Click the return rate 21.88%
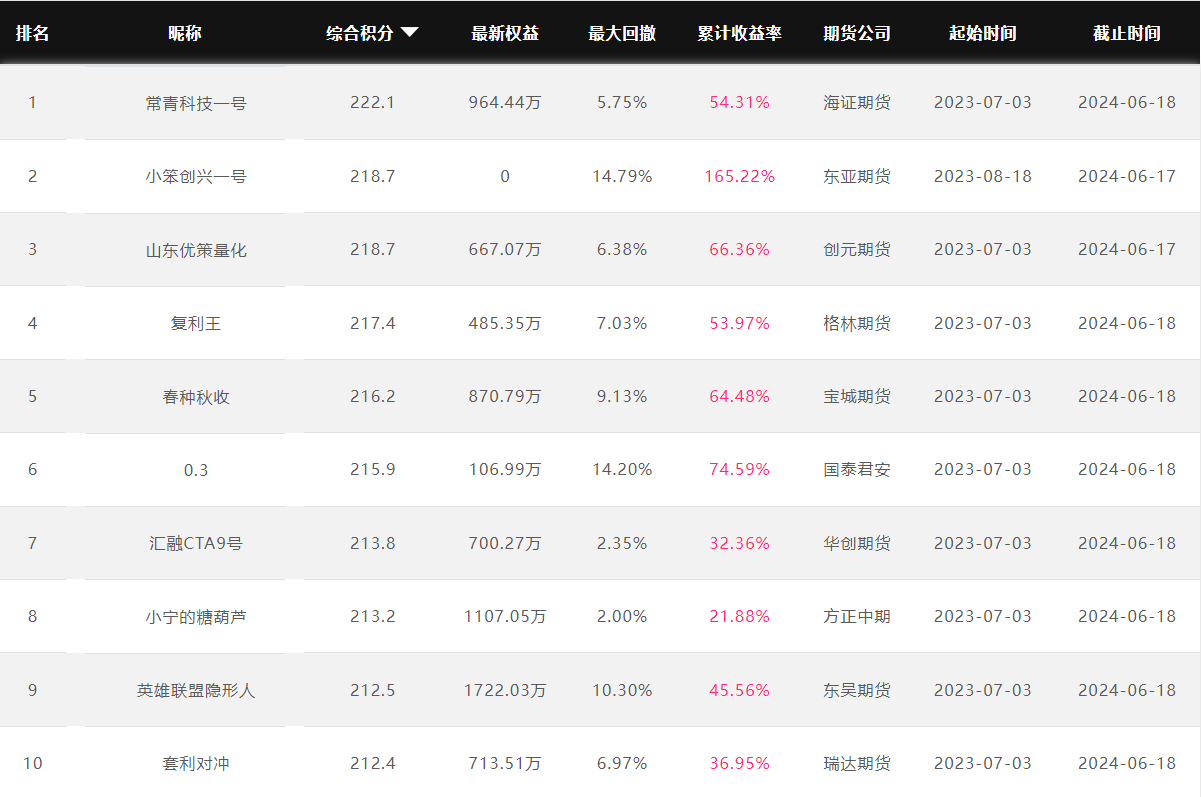This screenshot has height=797, width=1201. coord(740,617)
